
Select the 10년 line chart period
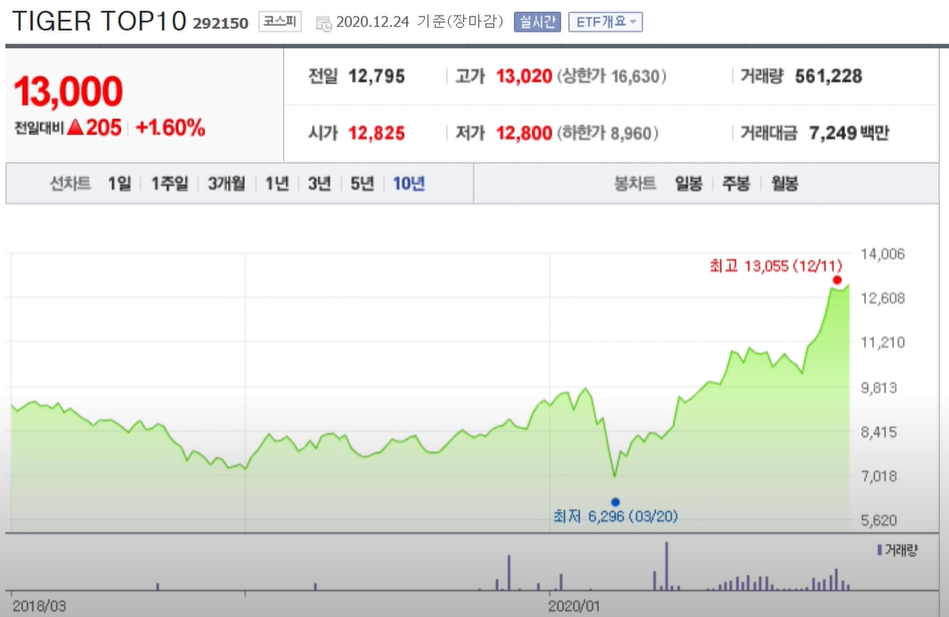(409, 183)
